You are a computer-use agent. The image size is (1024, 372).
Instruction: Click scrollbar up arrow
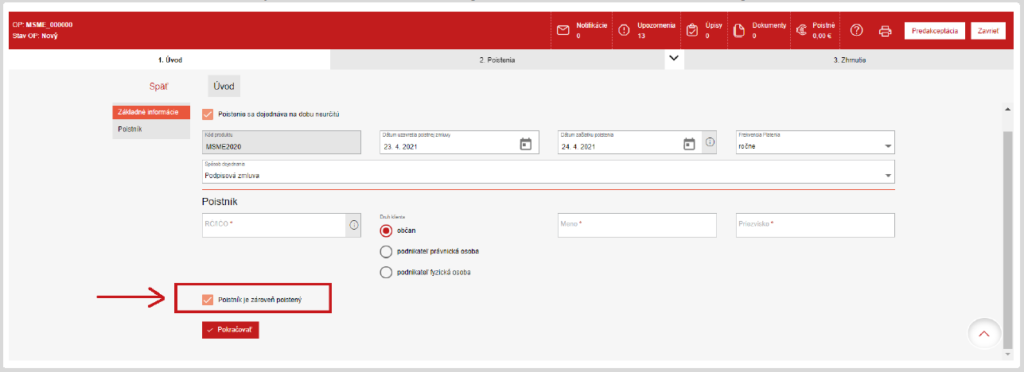1008,109
